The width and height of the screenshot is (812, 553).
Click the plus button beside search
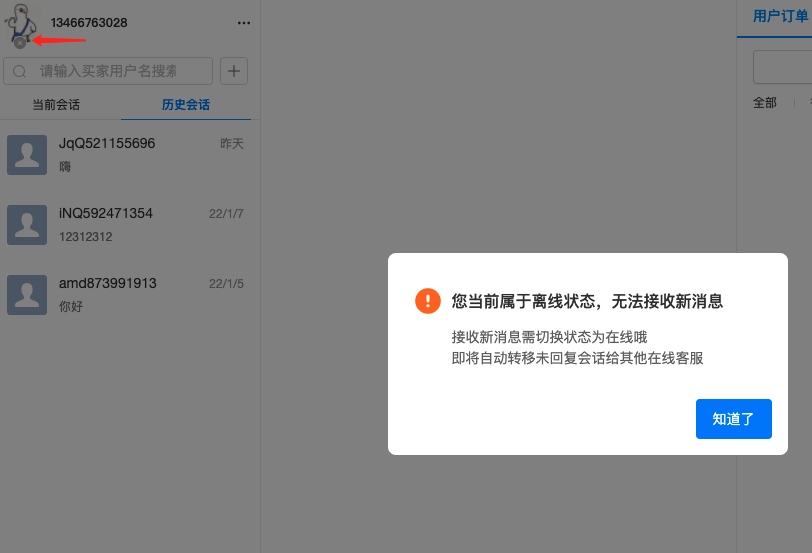[x=234, y=71]
